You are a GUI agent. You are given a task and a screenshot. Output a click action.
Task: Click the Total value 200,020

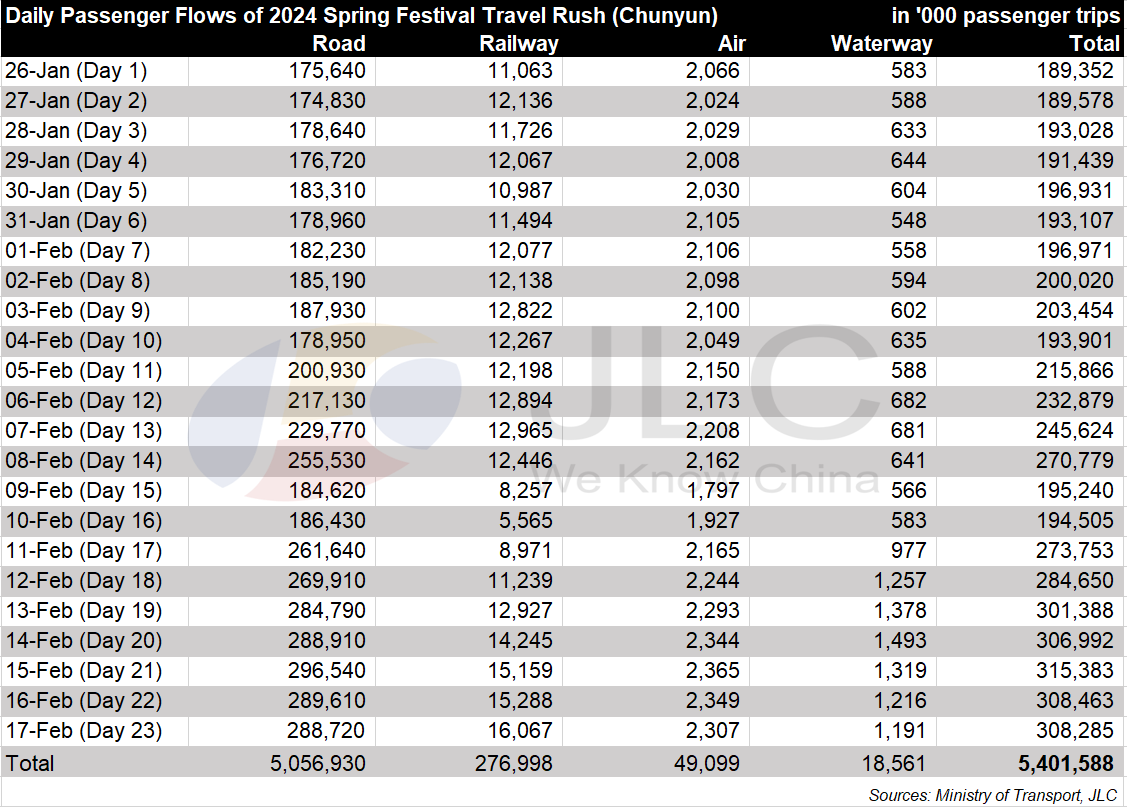point(1075,281)
